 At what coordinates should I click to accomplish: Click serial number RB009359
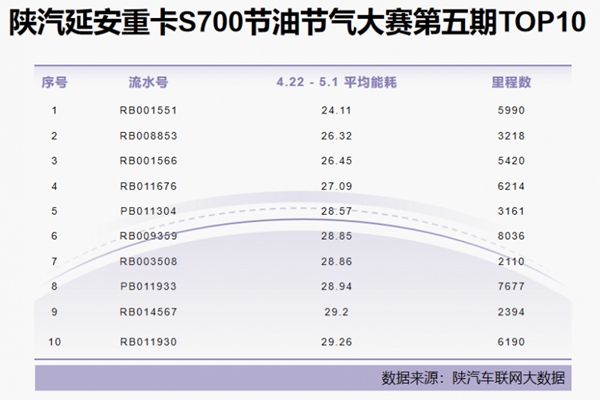point(148,236)
